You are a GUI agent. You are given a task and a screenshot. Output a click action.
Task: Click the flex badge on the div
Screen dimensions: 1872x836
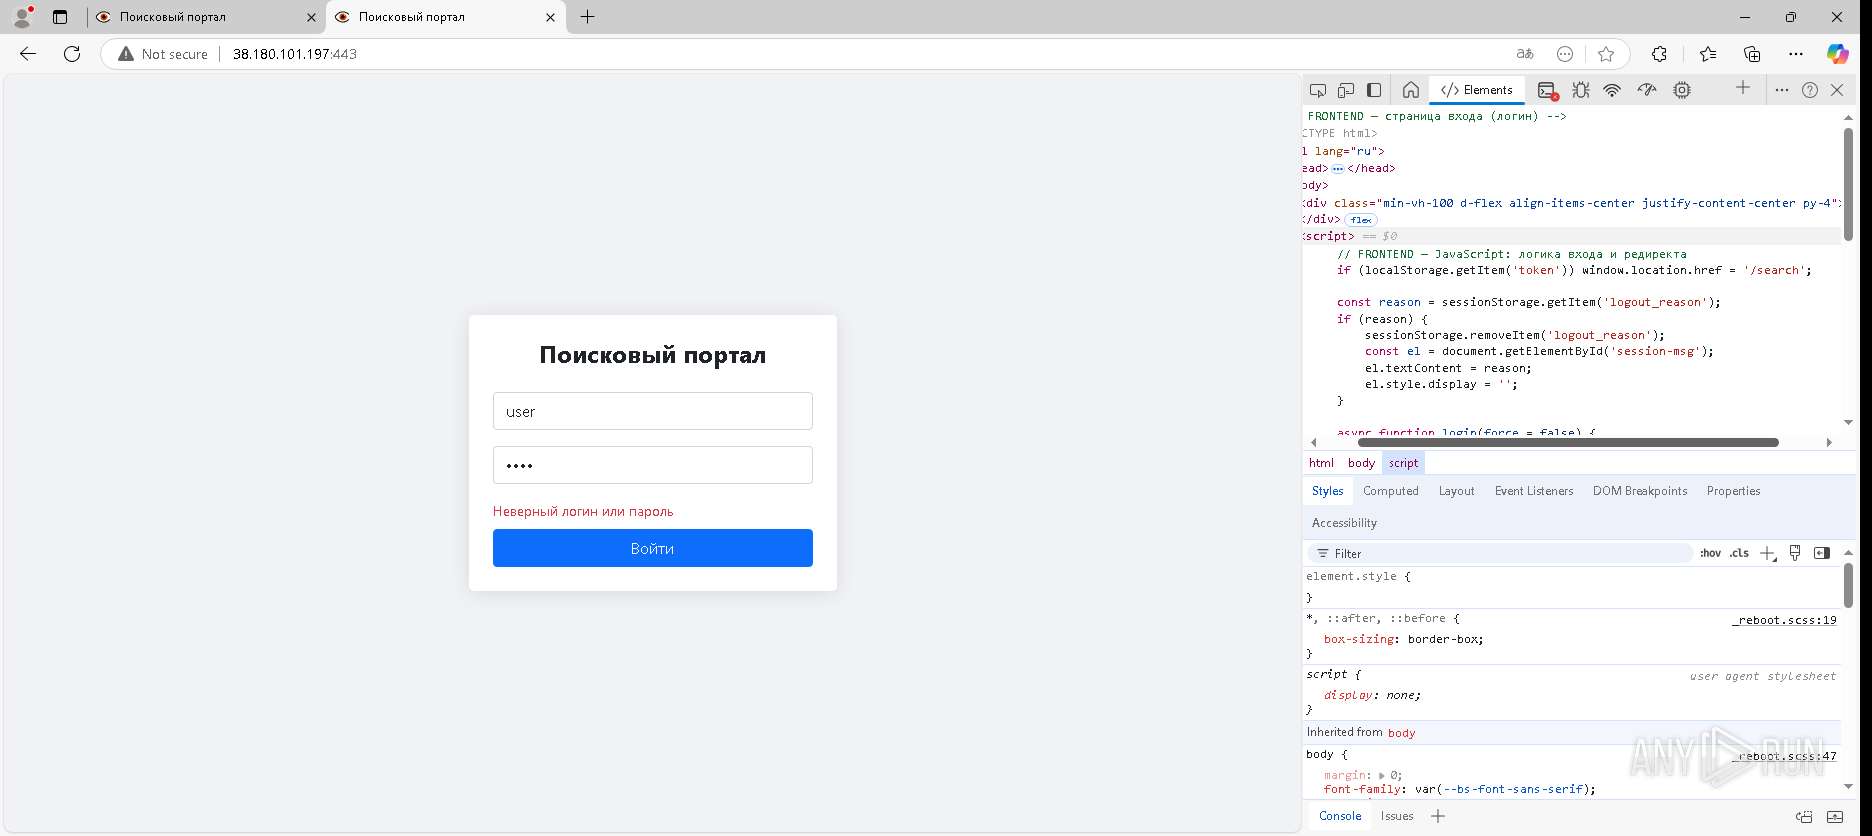click(x=1361, y=220)
